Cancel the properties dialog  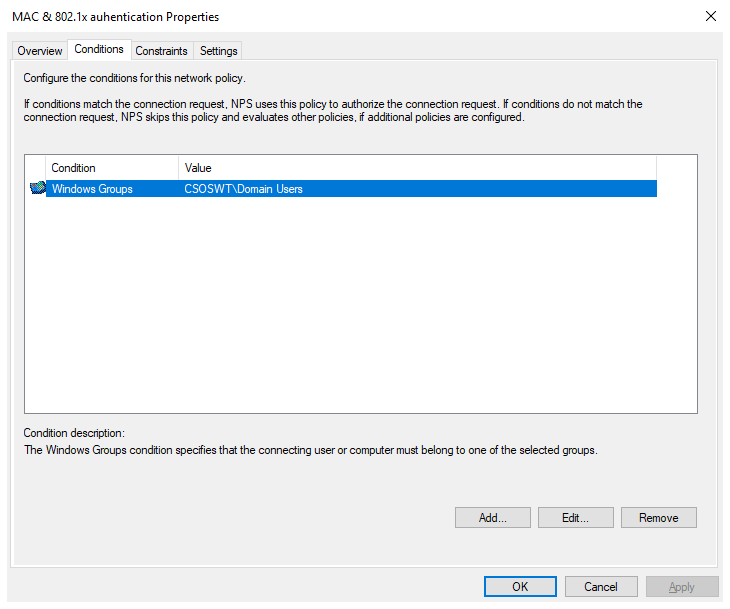601,587
